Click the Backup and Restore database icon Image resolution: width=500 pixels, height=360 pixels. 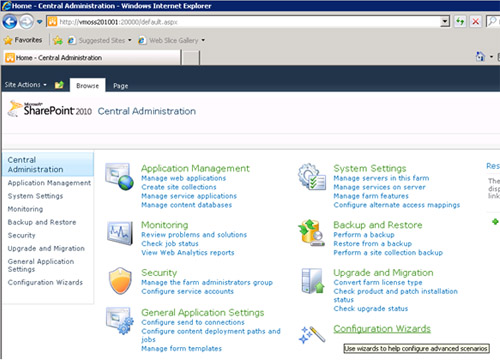click(x=311, y=233)
